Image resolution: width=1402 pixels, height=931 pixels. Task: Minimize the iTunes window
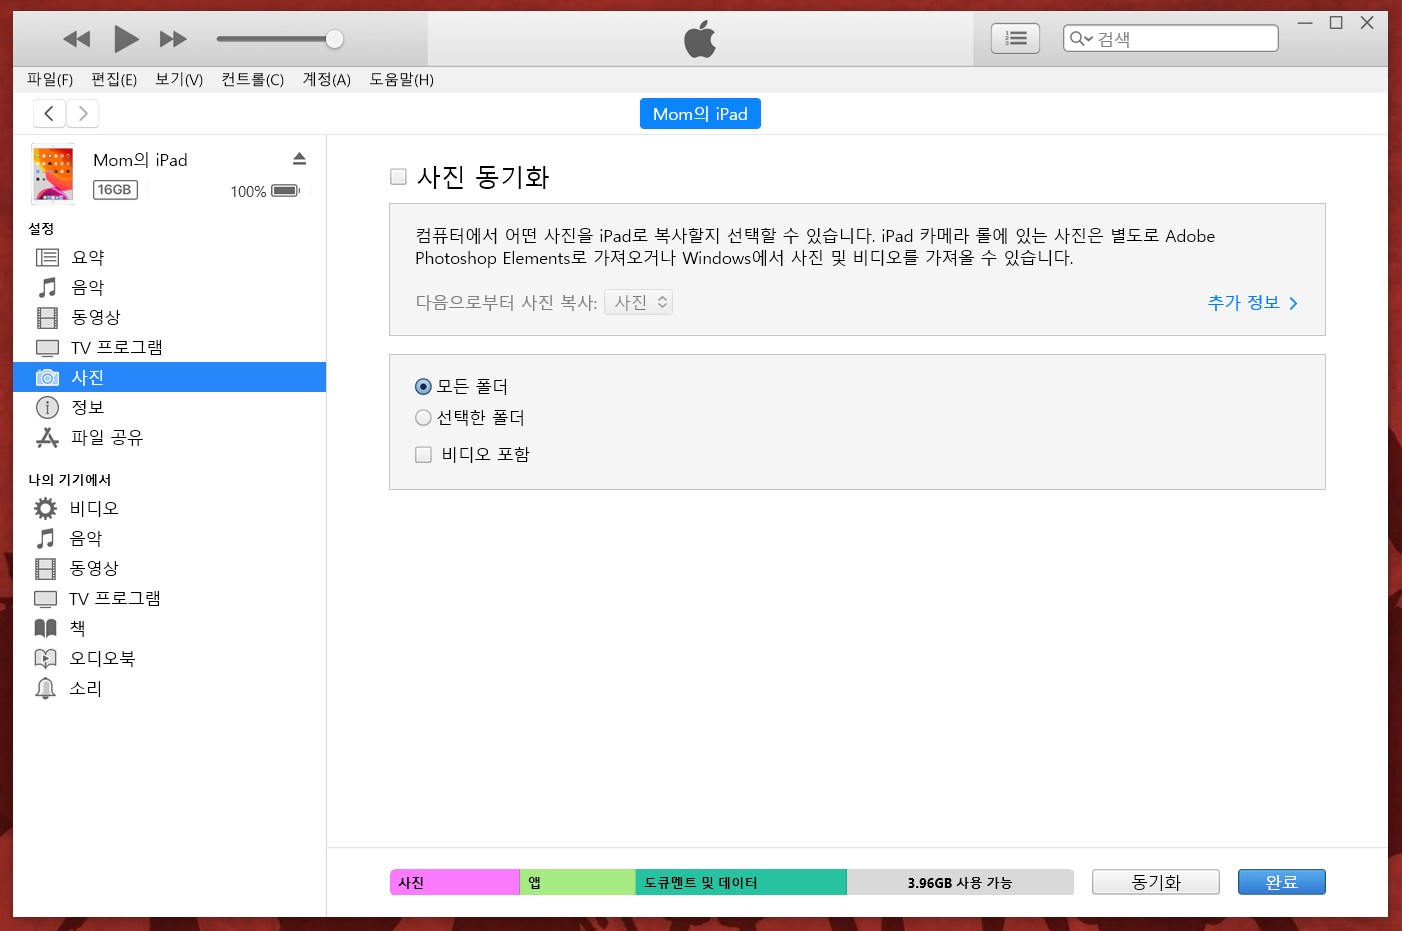pyautogui.click(x=1305, y=23)
